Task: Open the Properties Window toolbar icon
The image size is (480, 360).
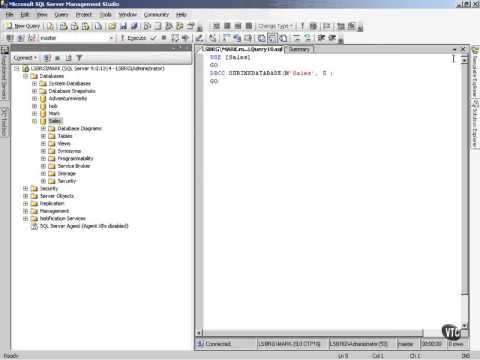Action: 191,26
